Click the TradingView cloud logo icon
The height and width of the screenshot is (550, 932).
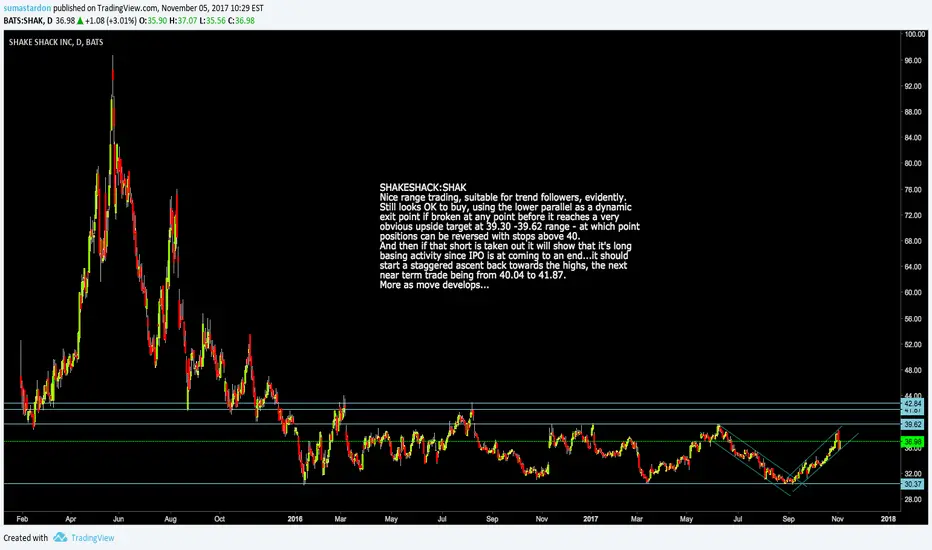click(x=60, y=538)
